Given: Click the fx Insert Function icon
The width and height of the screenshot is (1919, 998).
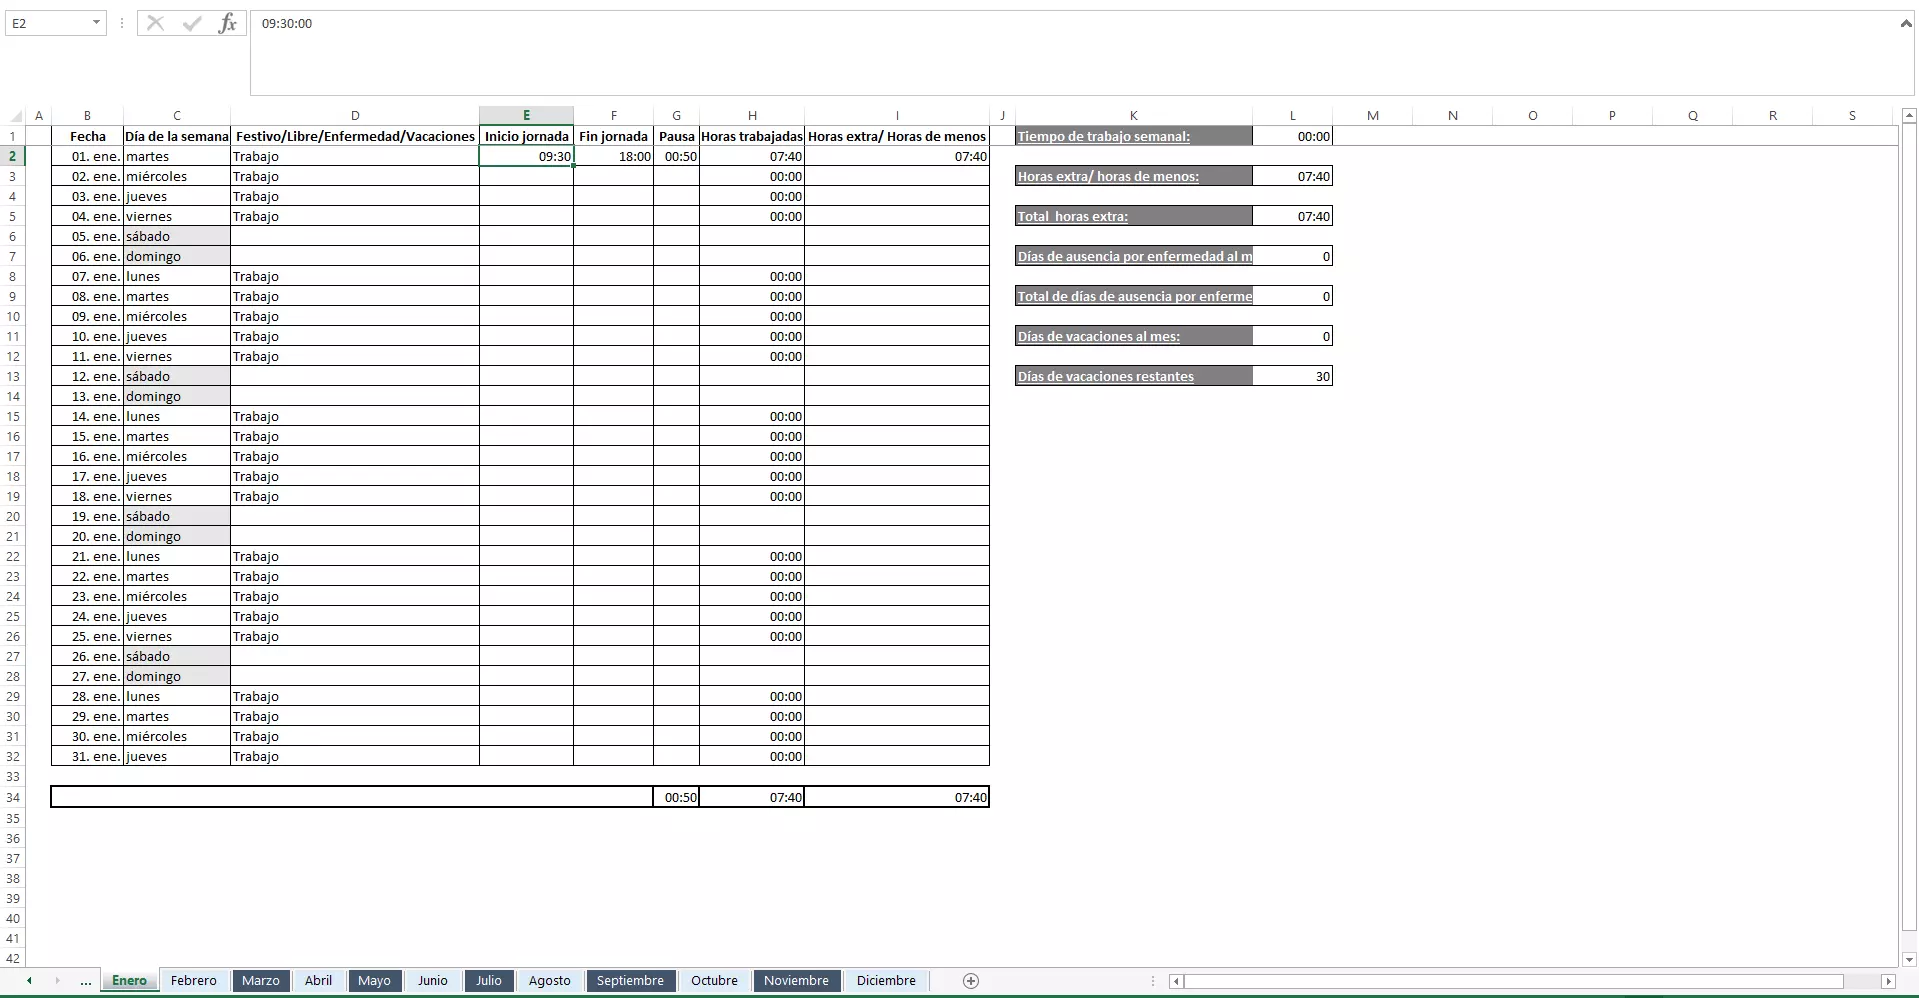Looking at the screenshot, I should 228,23.
